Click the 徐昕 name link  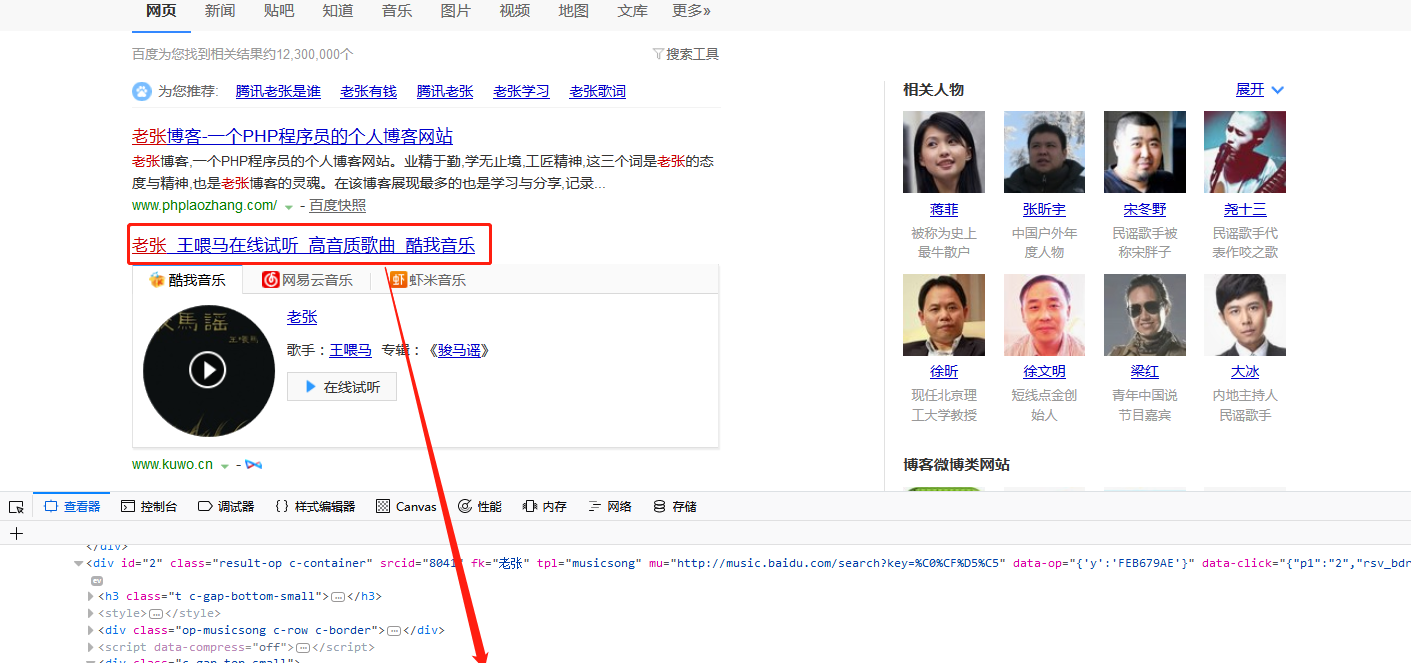coord(944,372)
